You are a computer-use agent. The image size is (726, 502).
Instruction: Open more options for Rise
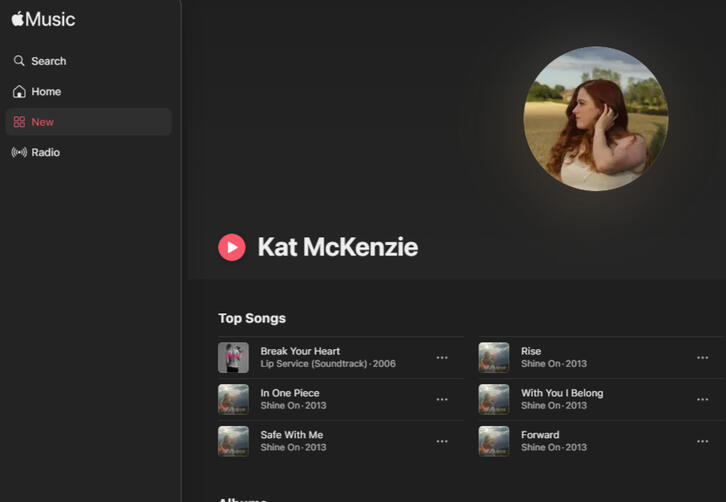pyautogui.click(x=702, y=358)
